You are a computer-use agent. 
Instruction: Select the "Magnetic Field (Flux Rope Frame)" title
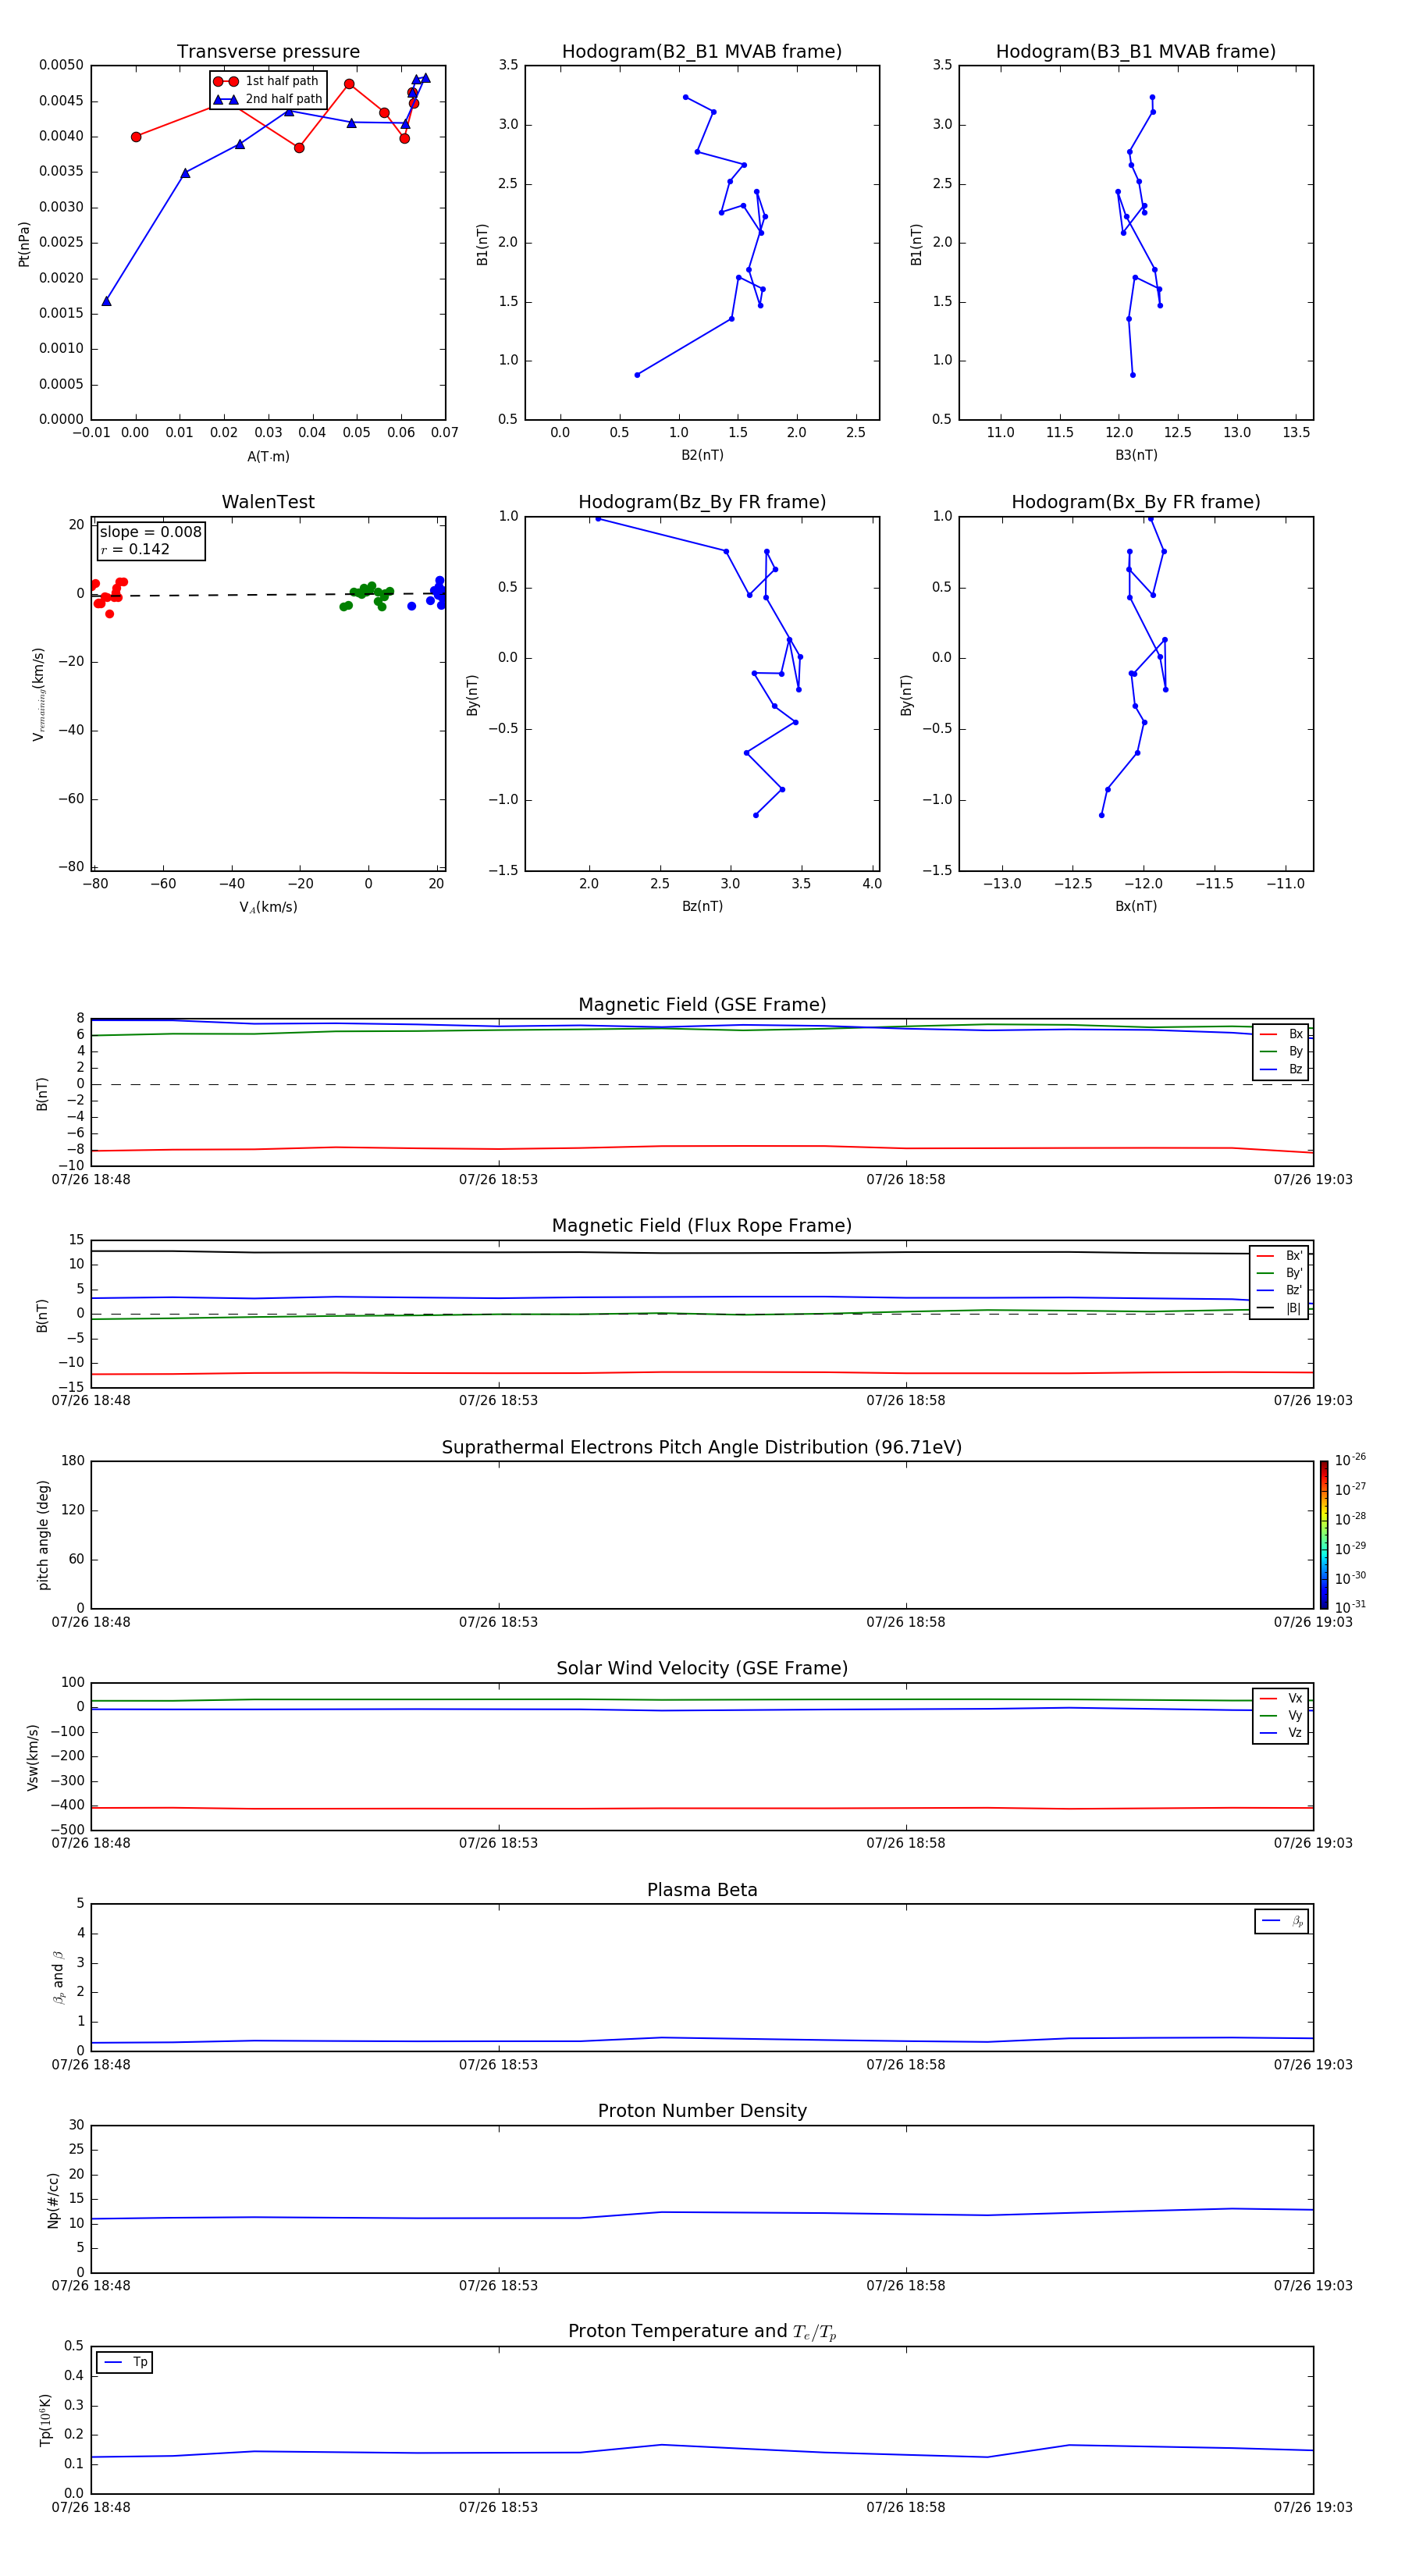(702, 1226)
